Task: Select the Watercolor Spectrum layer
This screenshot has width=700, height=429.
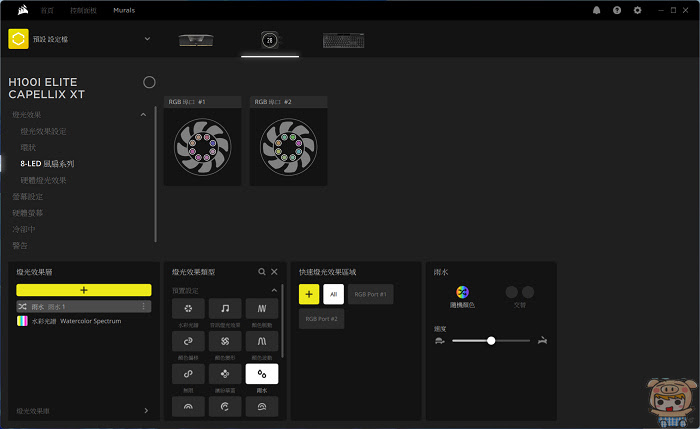Action: (x=84, y=321)
